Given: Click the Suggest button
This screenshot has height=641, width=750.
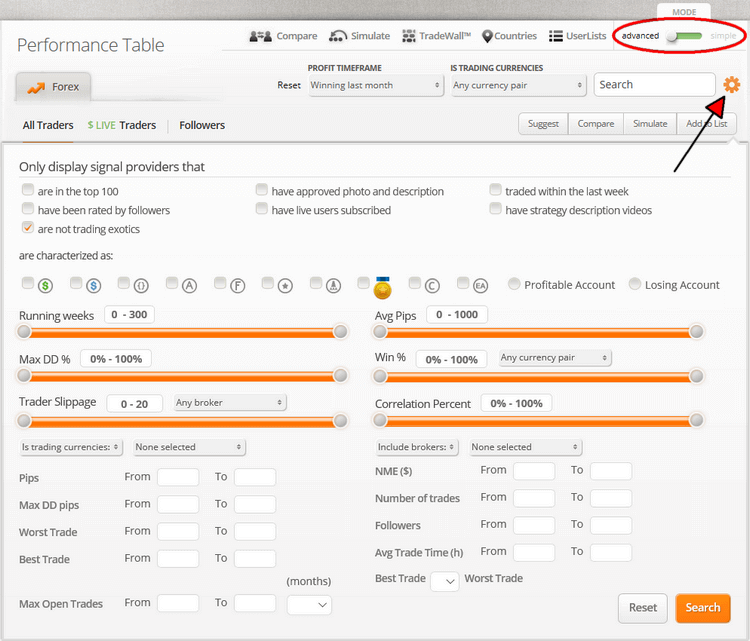Looking at the screenshot, I should [543, 124].
